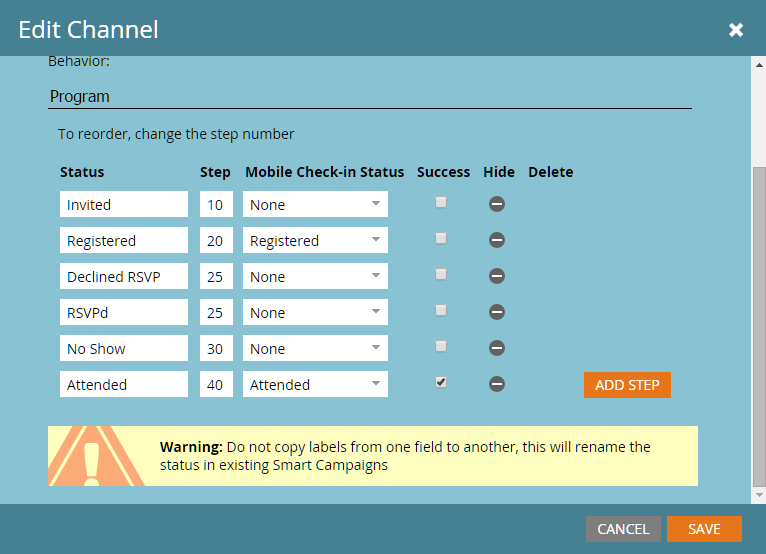Click the Delete column header

click(551, 172)
